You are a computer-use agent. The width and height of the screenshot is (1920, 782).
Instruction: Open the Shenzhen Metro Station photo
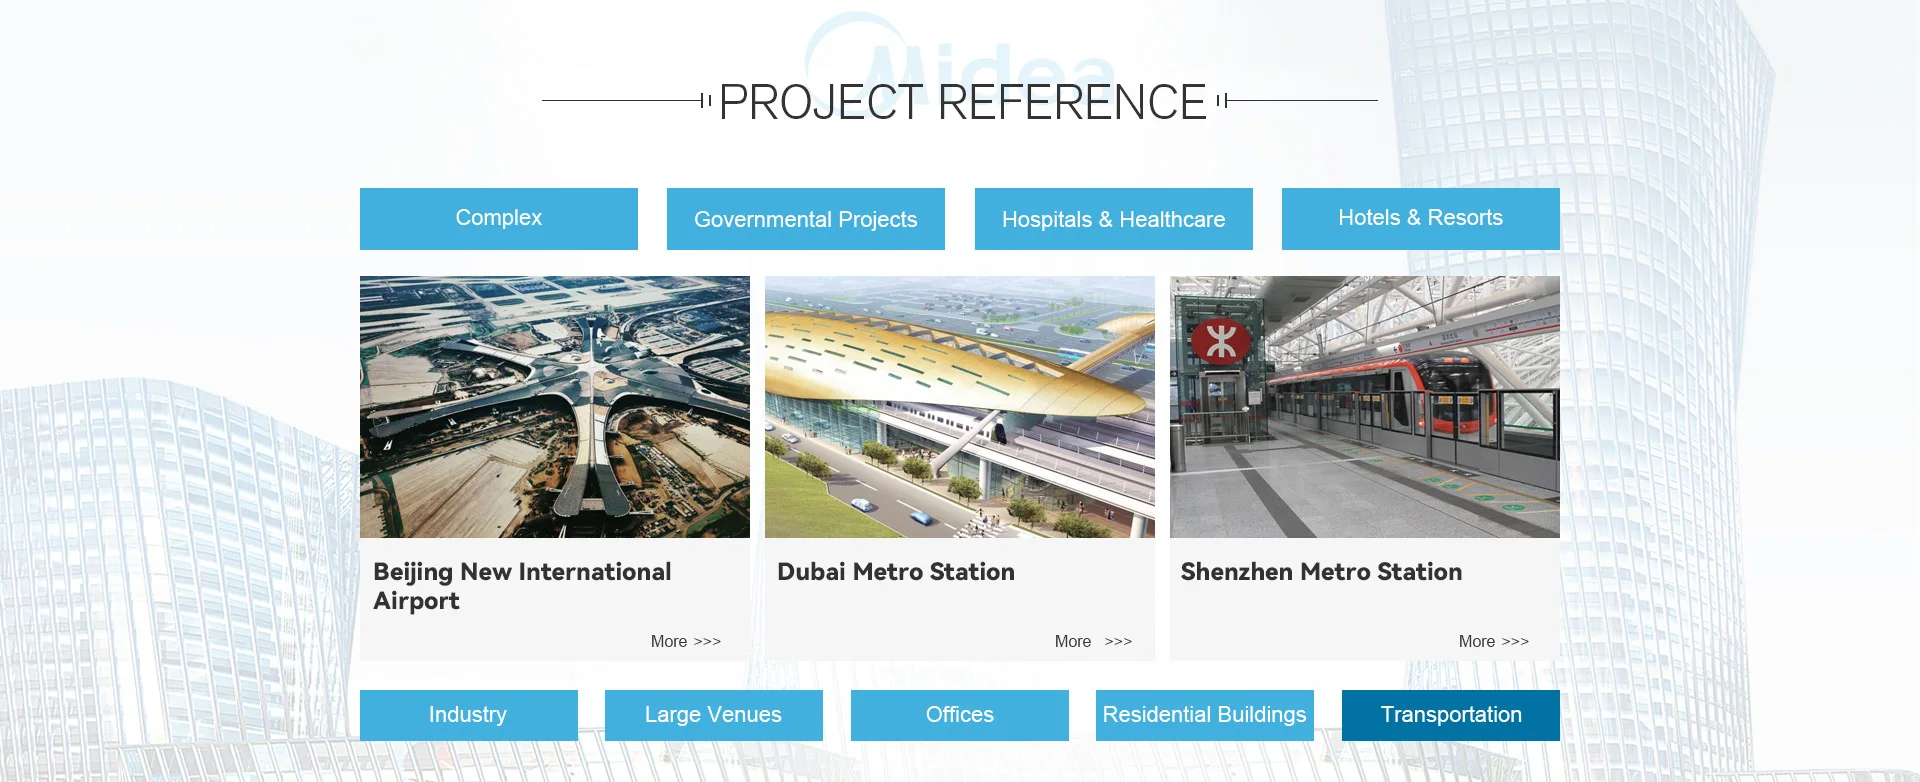pyautogui.click(x=1364, y=407)
